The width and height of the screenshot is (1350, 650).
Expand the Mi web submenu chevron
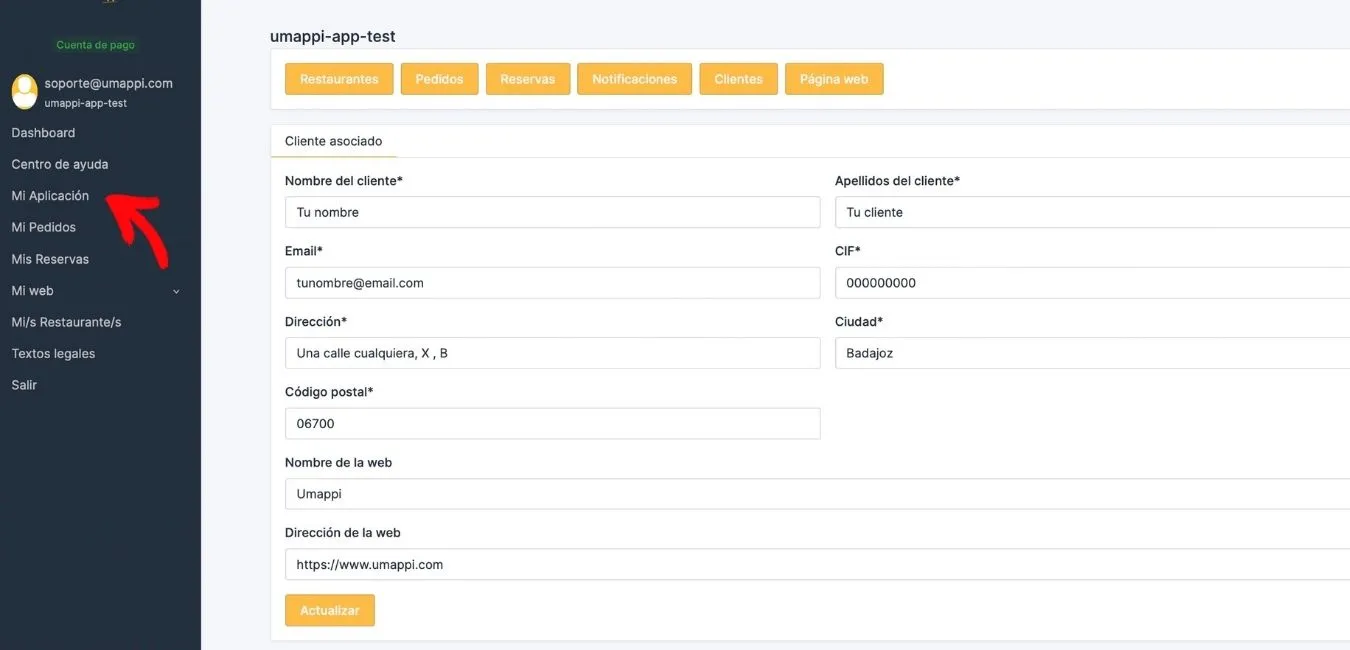pyautogui.click(x=176, y=291)
